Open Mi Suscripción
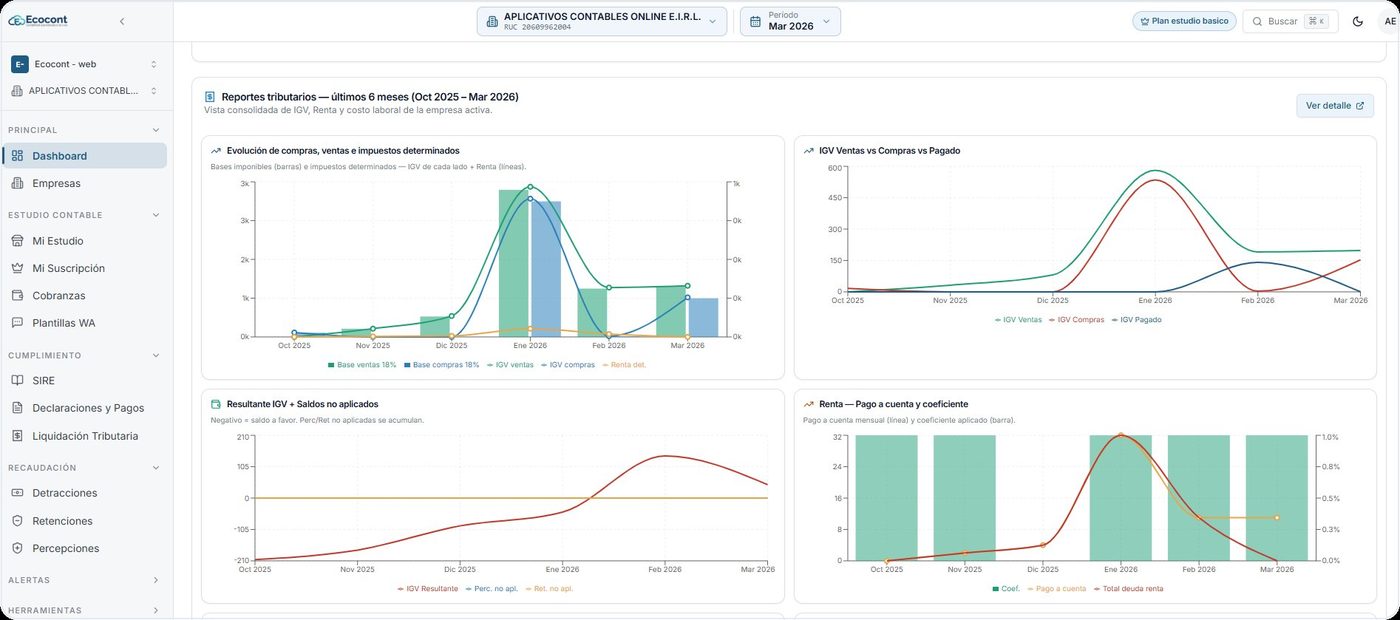This screenshot has width=1400, height=620. pyautogui.click(x=85, y=268)
